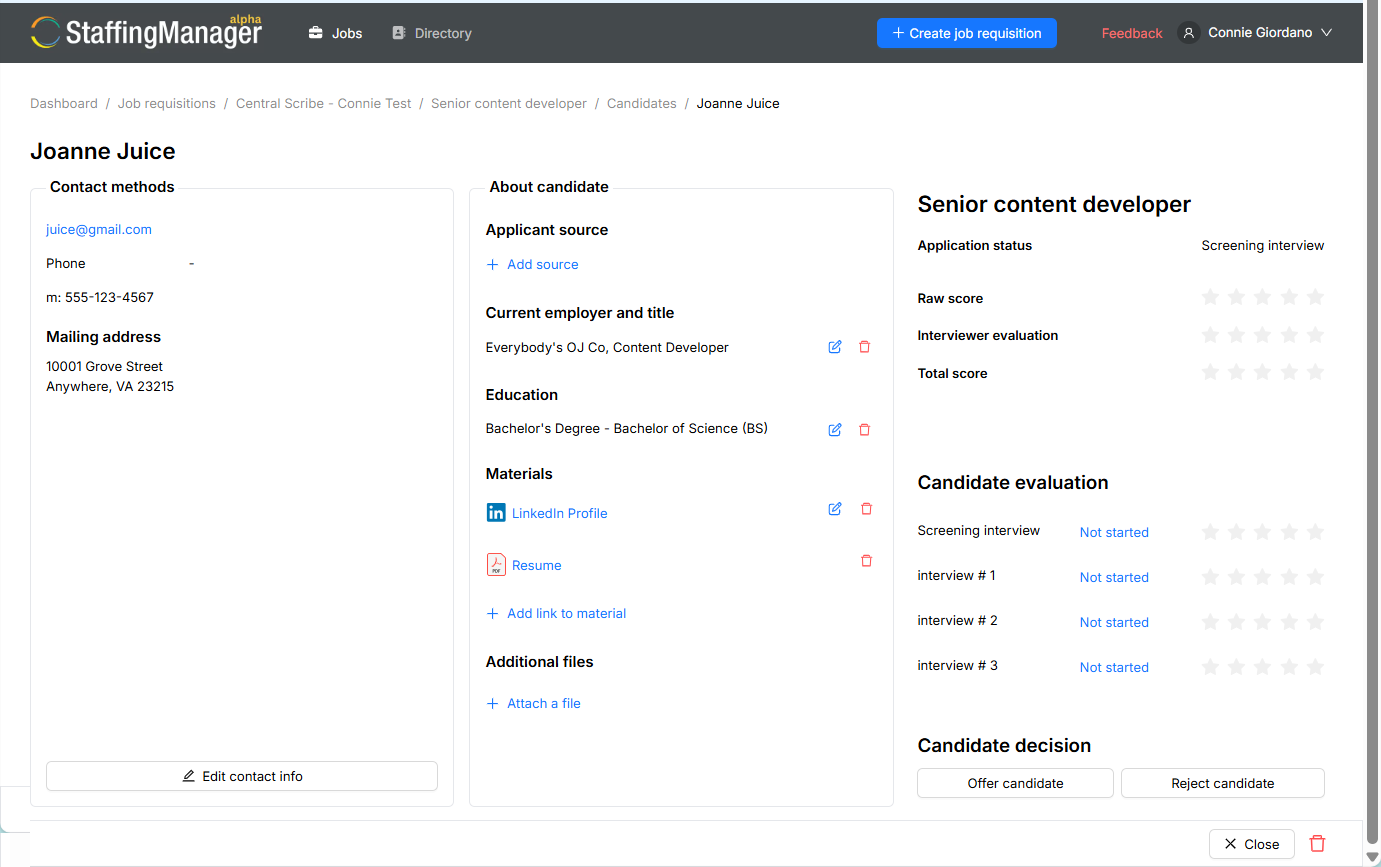This screenshot has width=1381, height=867.
Task: Open interview # 1 Not started status
Action: (1114, 577)
